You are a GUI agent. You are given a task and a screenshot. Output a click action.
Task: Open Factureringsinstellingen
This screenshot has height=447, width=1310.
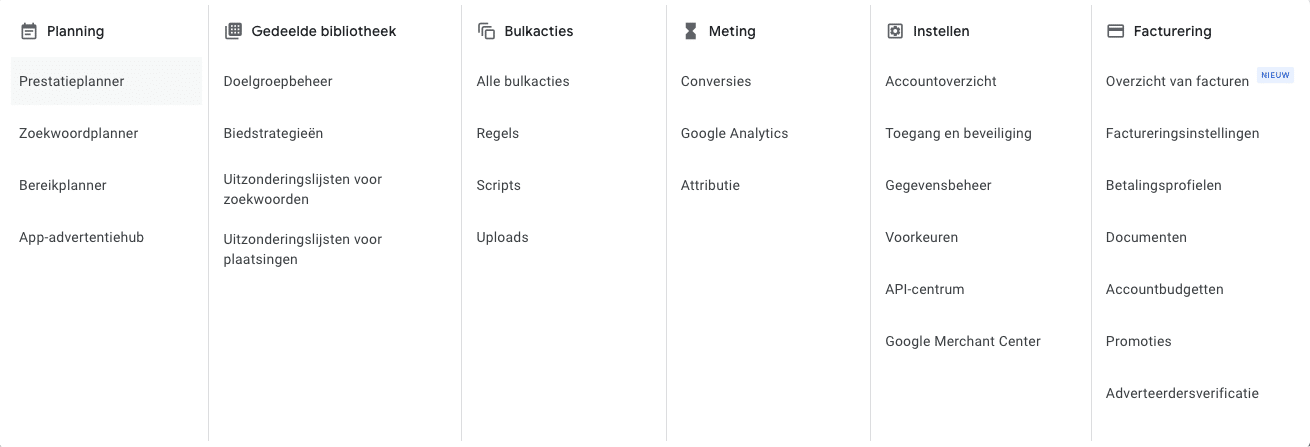[x=1183, y=133]
